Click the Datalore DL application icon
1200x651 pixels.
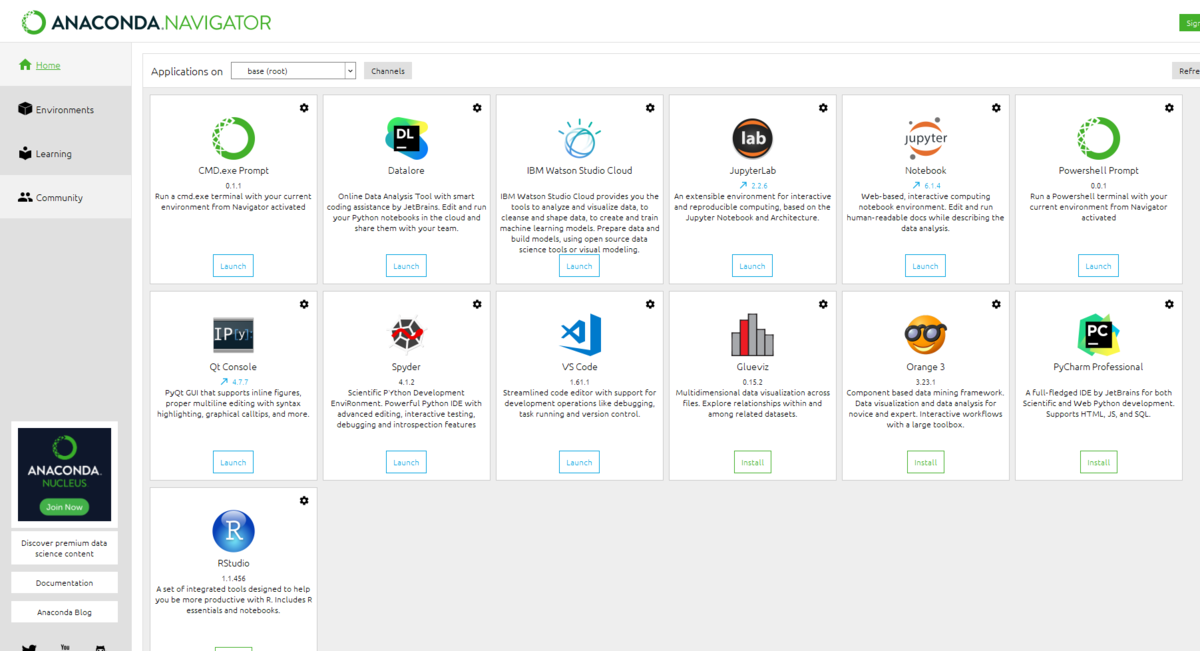pos(406,138)
